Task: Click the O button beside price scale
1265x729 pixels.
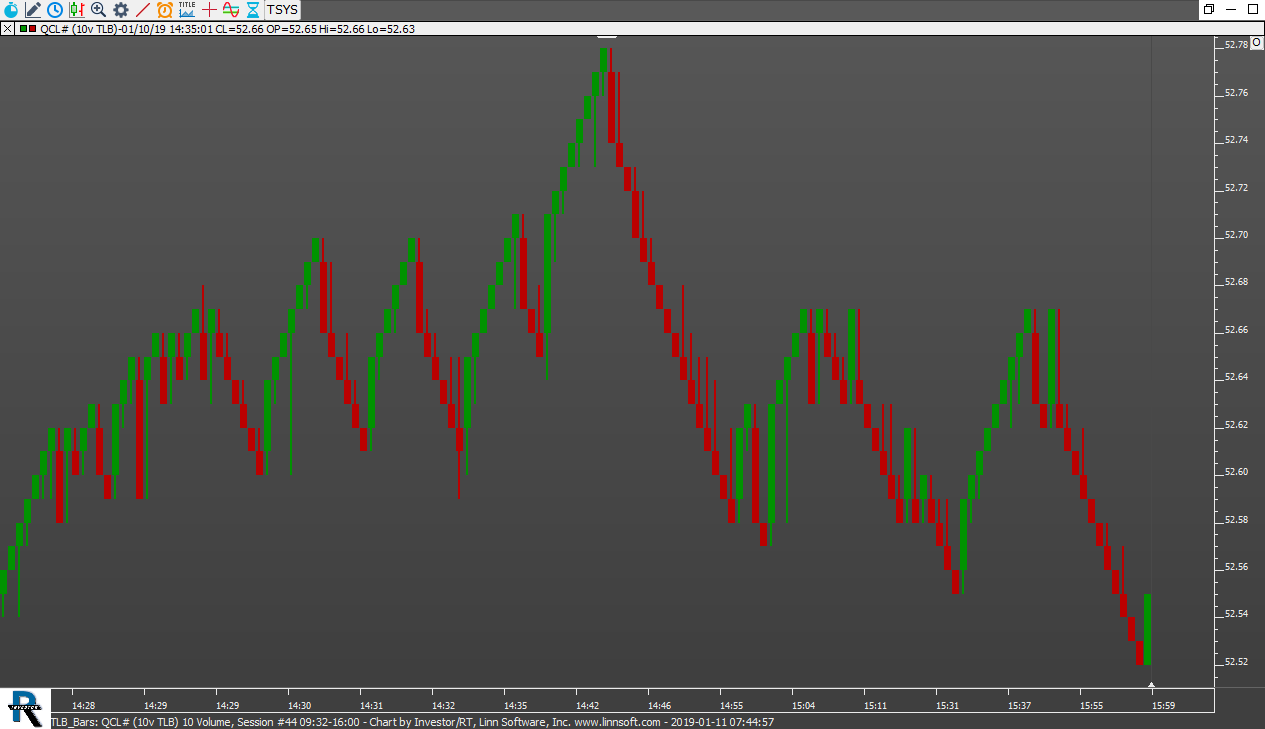Action: point(1257,44)
